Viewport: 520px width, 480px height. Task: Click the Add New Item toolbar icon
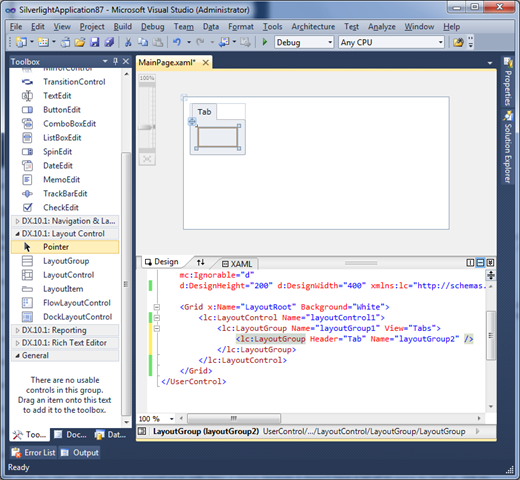coord(43,42)
